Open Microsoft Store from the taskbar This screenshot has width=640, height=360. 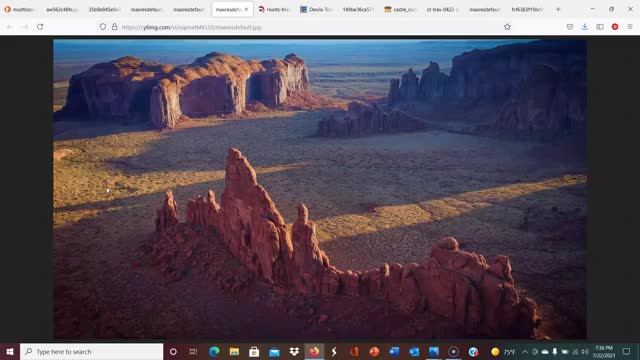click(254, 351)
